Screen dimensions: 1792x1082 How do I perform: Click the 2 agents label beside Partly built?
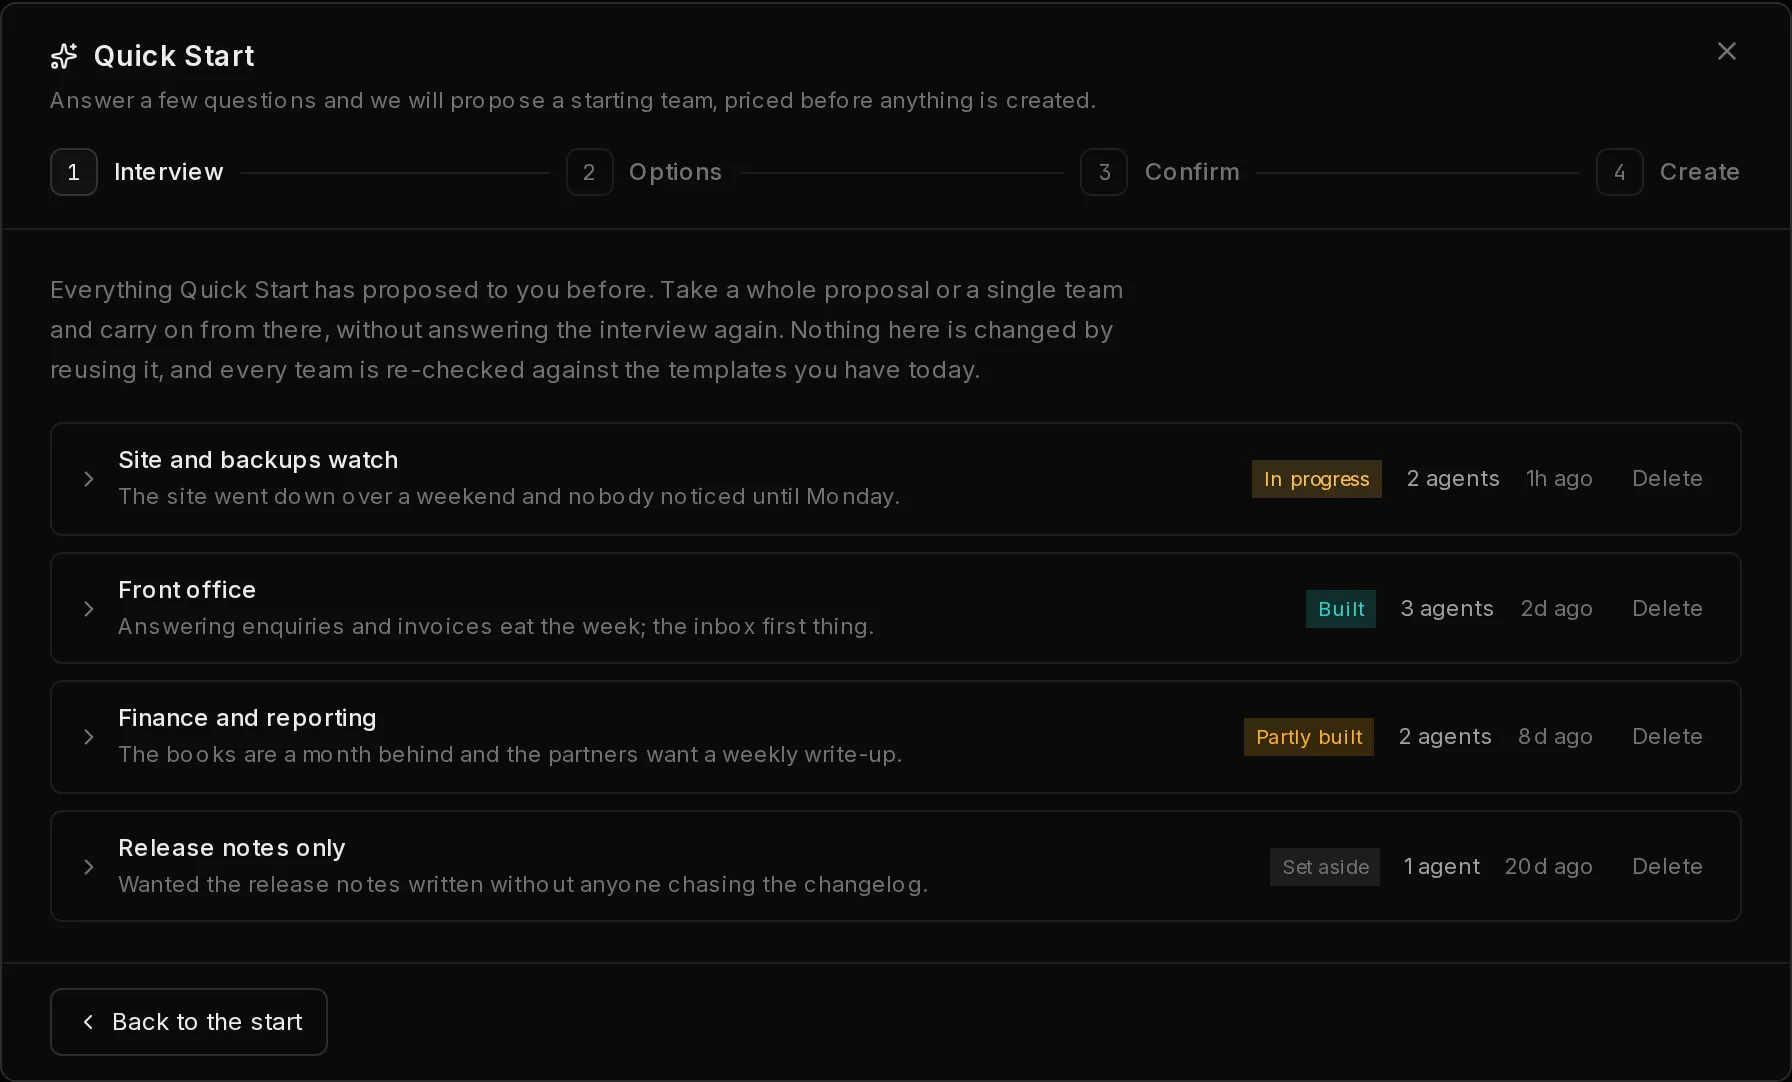point(1445,737)
